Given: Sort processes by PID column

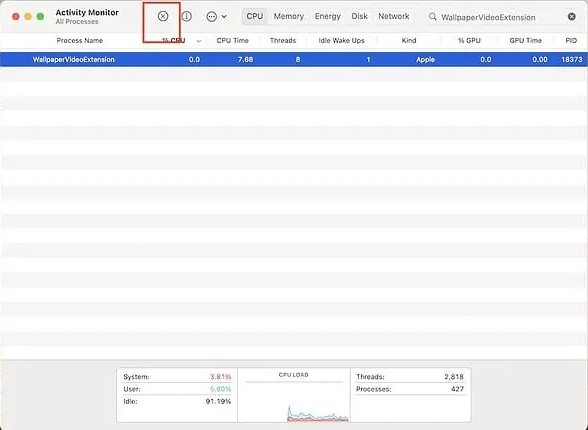Looking at the screenshot, I should (x=571, y=40).
